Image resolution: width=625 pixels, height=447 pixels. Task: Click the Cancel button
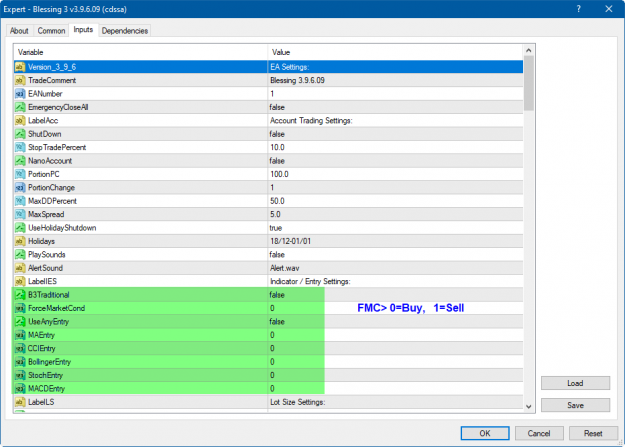click(x=539, y=433)
